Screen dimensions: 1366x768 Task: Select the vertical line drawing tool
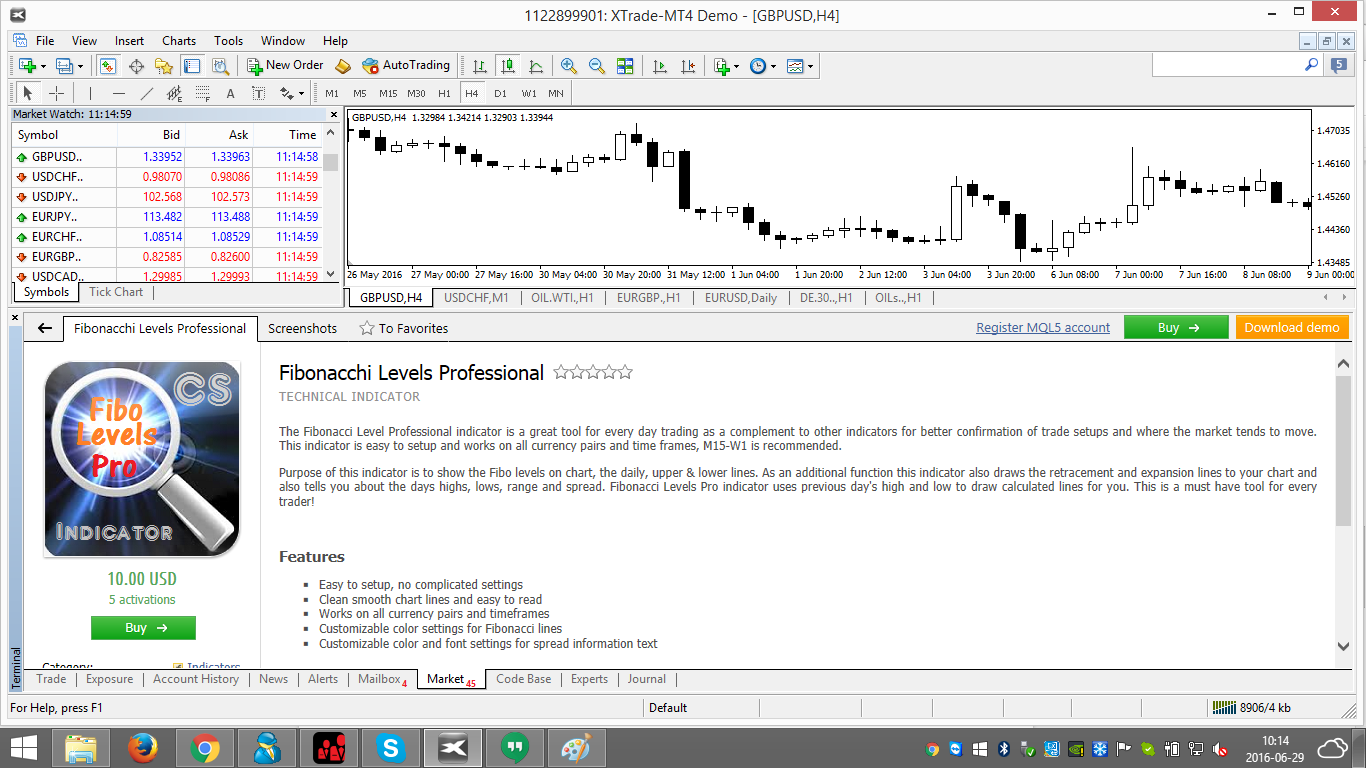click(x=91, y=93)
